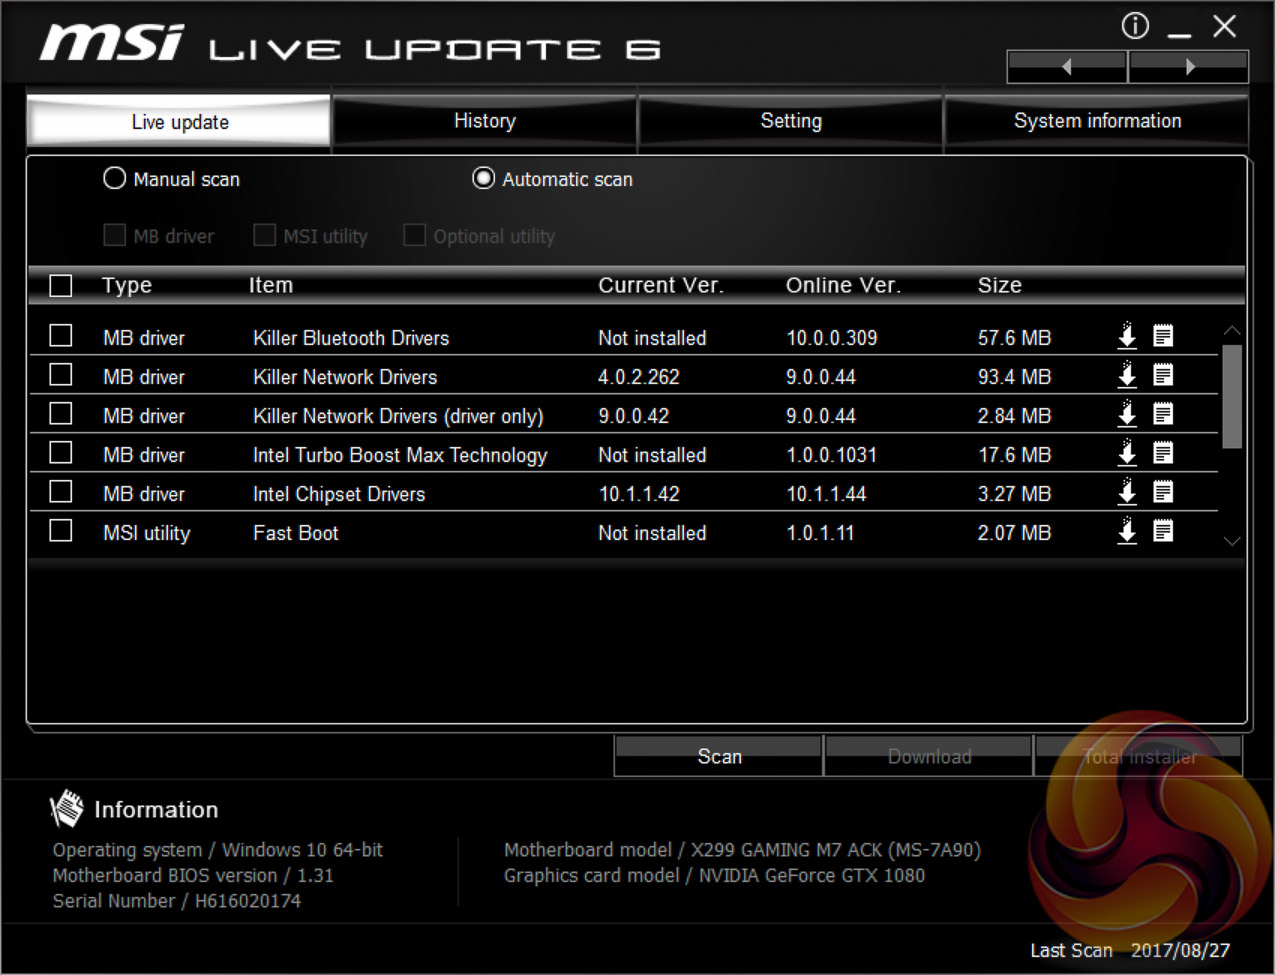Screen dimensions: 1275x975
Task: Click online version 10.0.0.309
Action: click(x=832, y=338)
